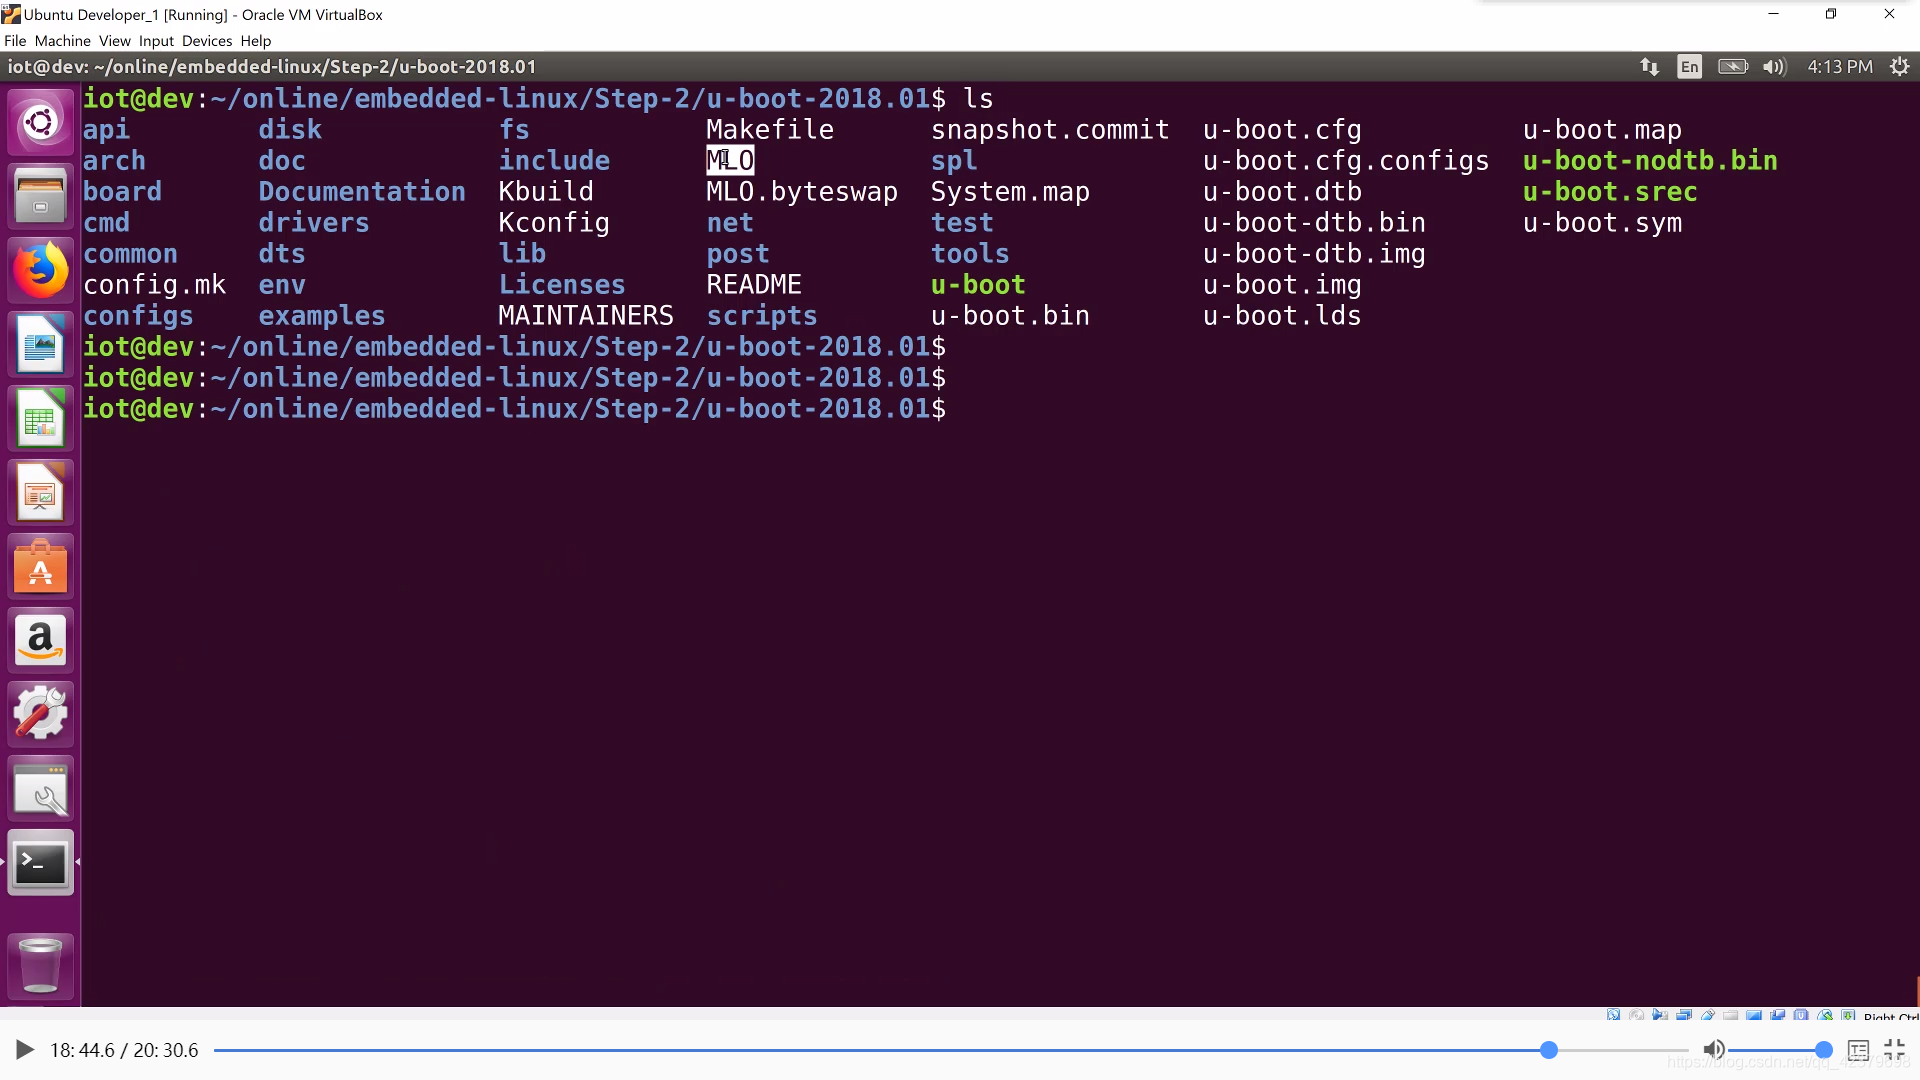Open System Settings gear-and-wrench icon
The image size is (1920, 1080).
pos(40,714)
